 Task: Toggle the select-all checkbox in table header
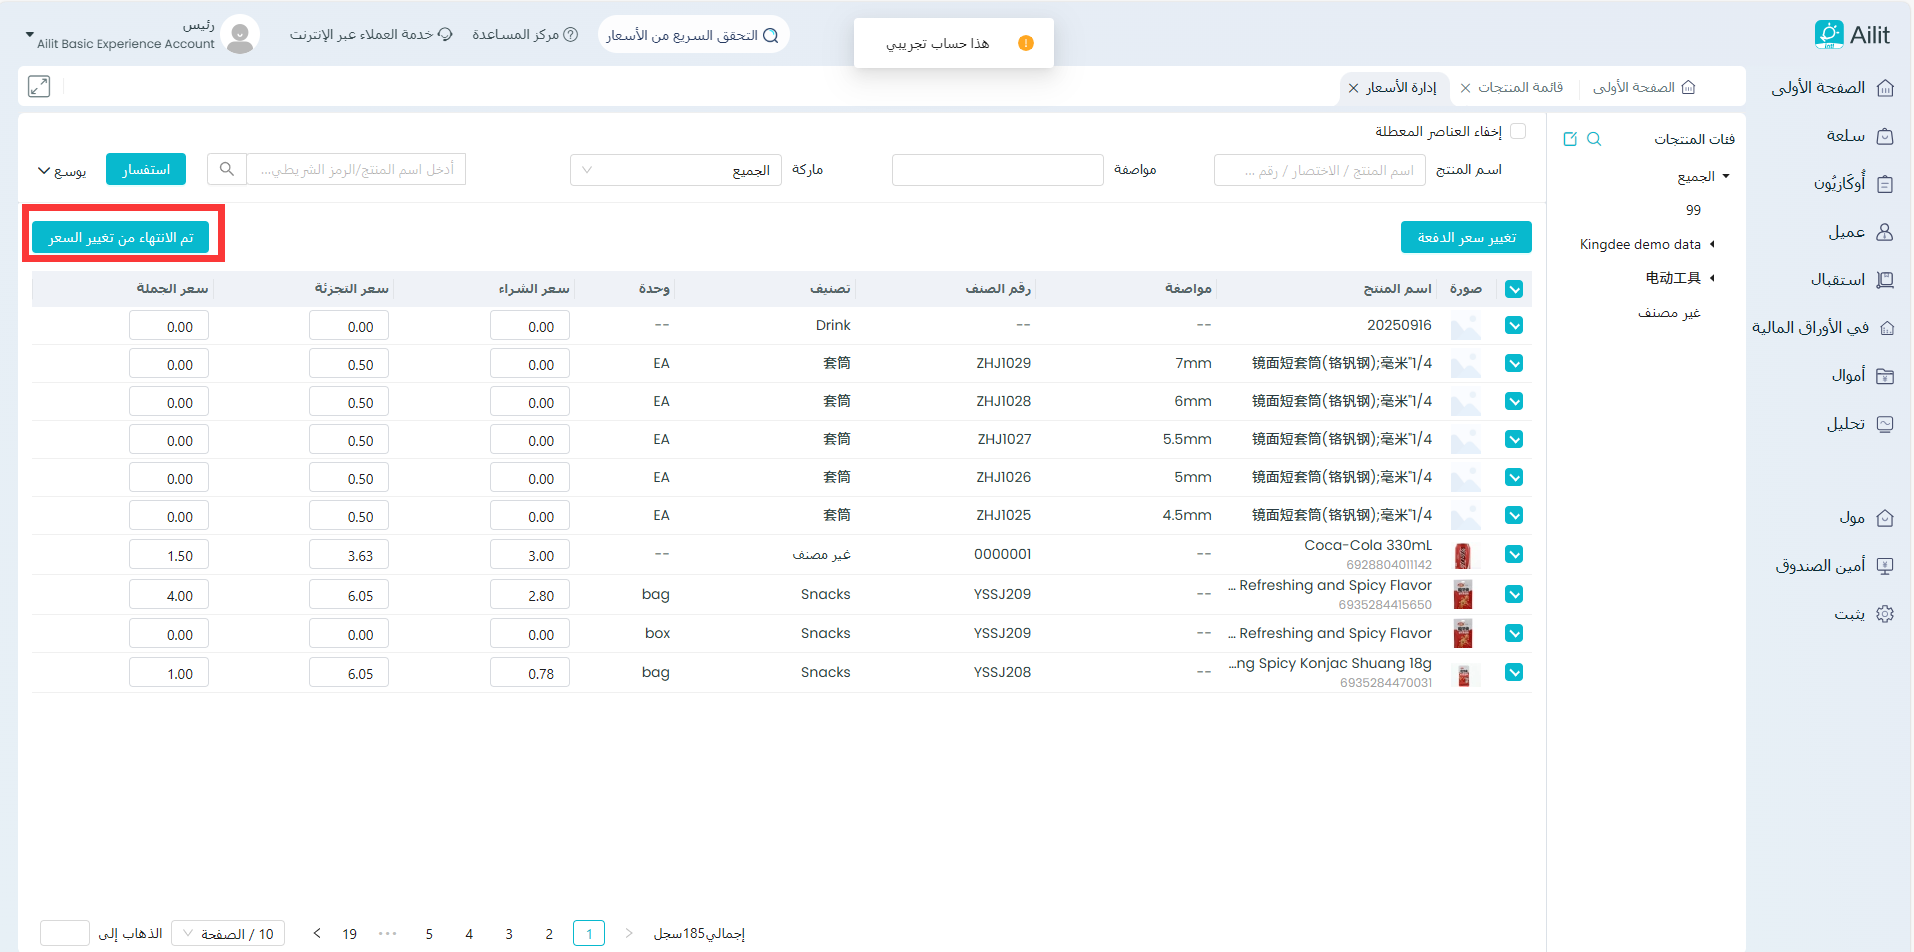(1514, 289)
